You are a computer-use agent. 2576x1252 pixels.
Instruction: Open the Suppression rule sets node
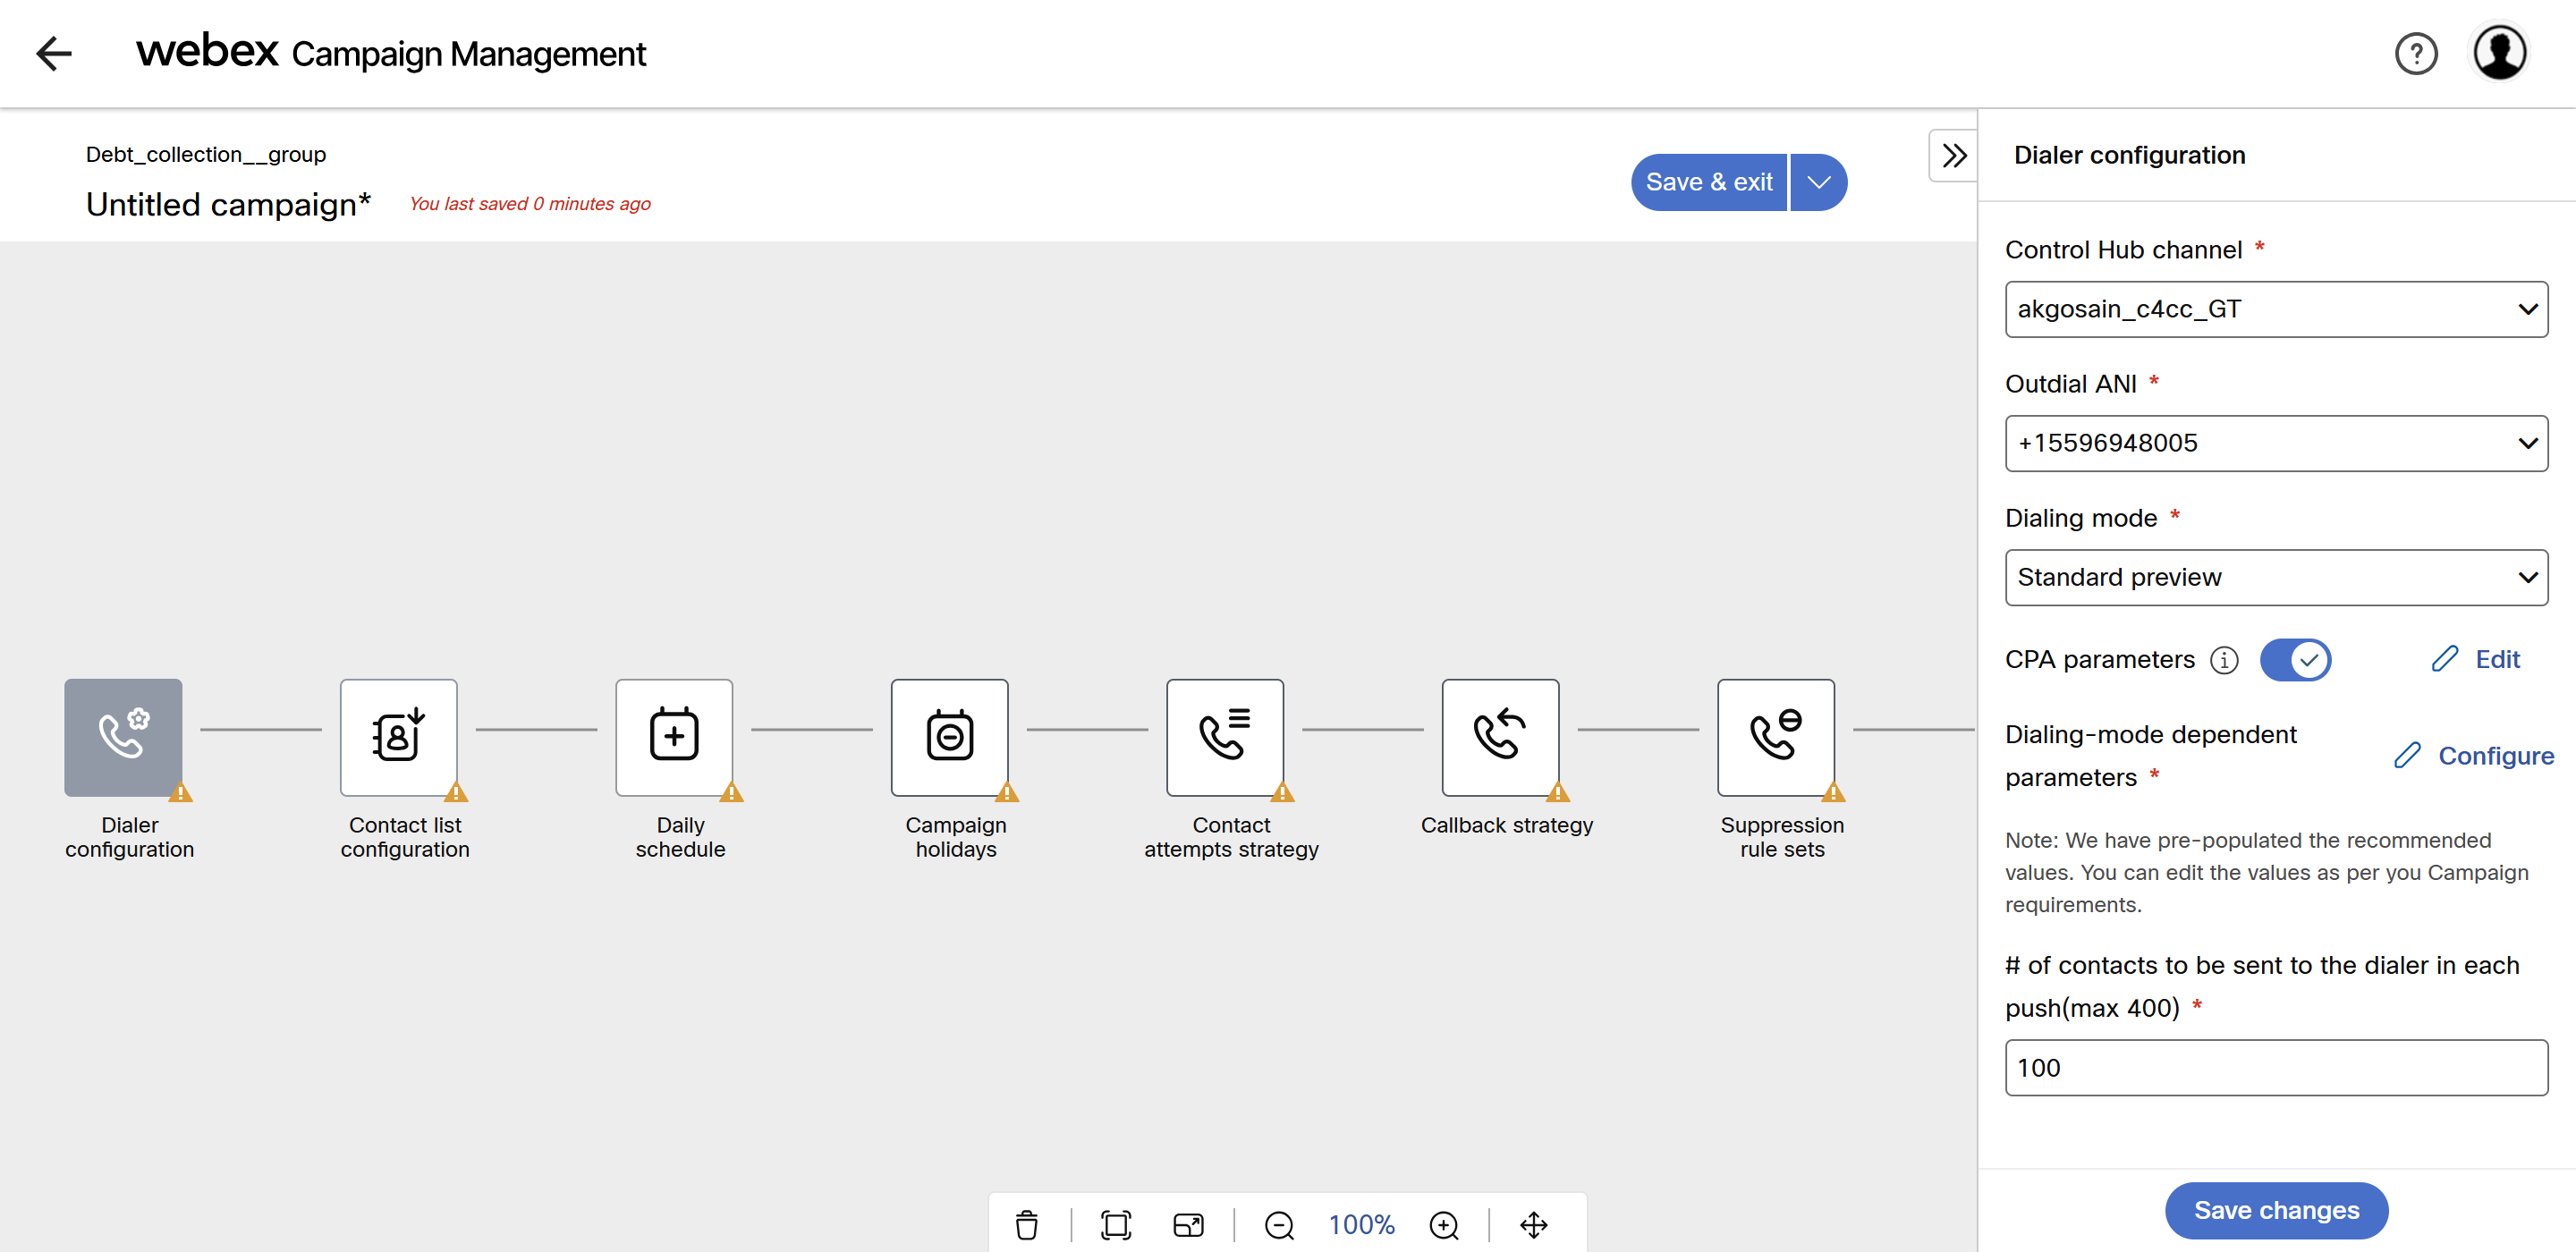1776,737
